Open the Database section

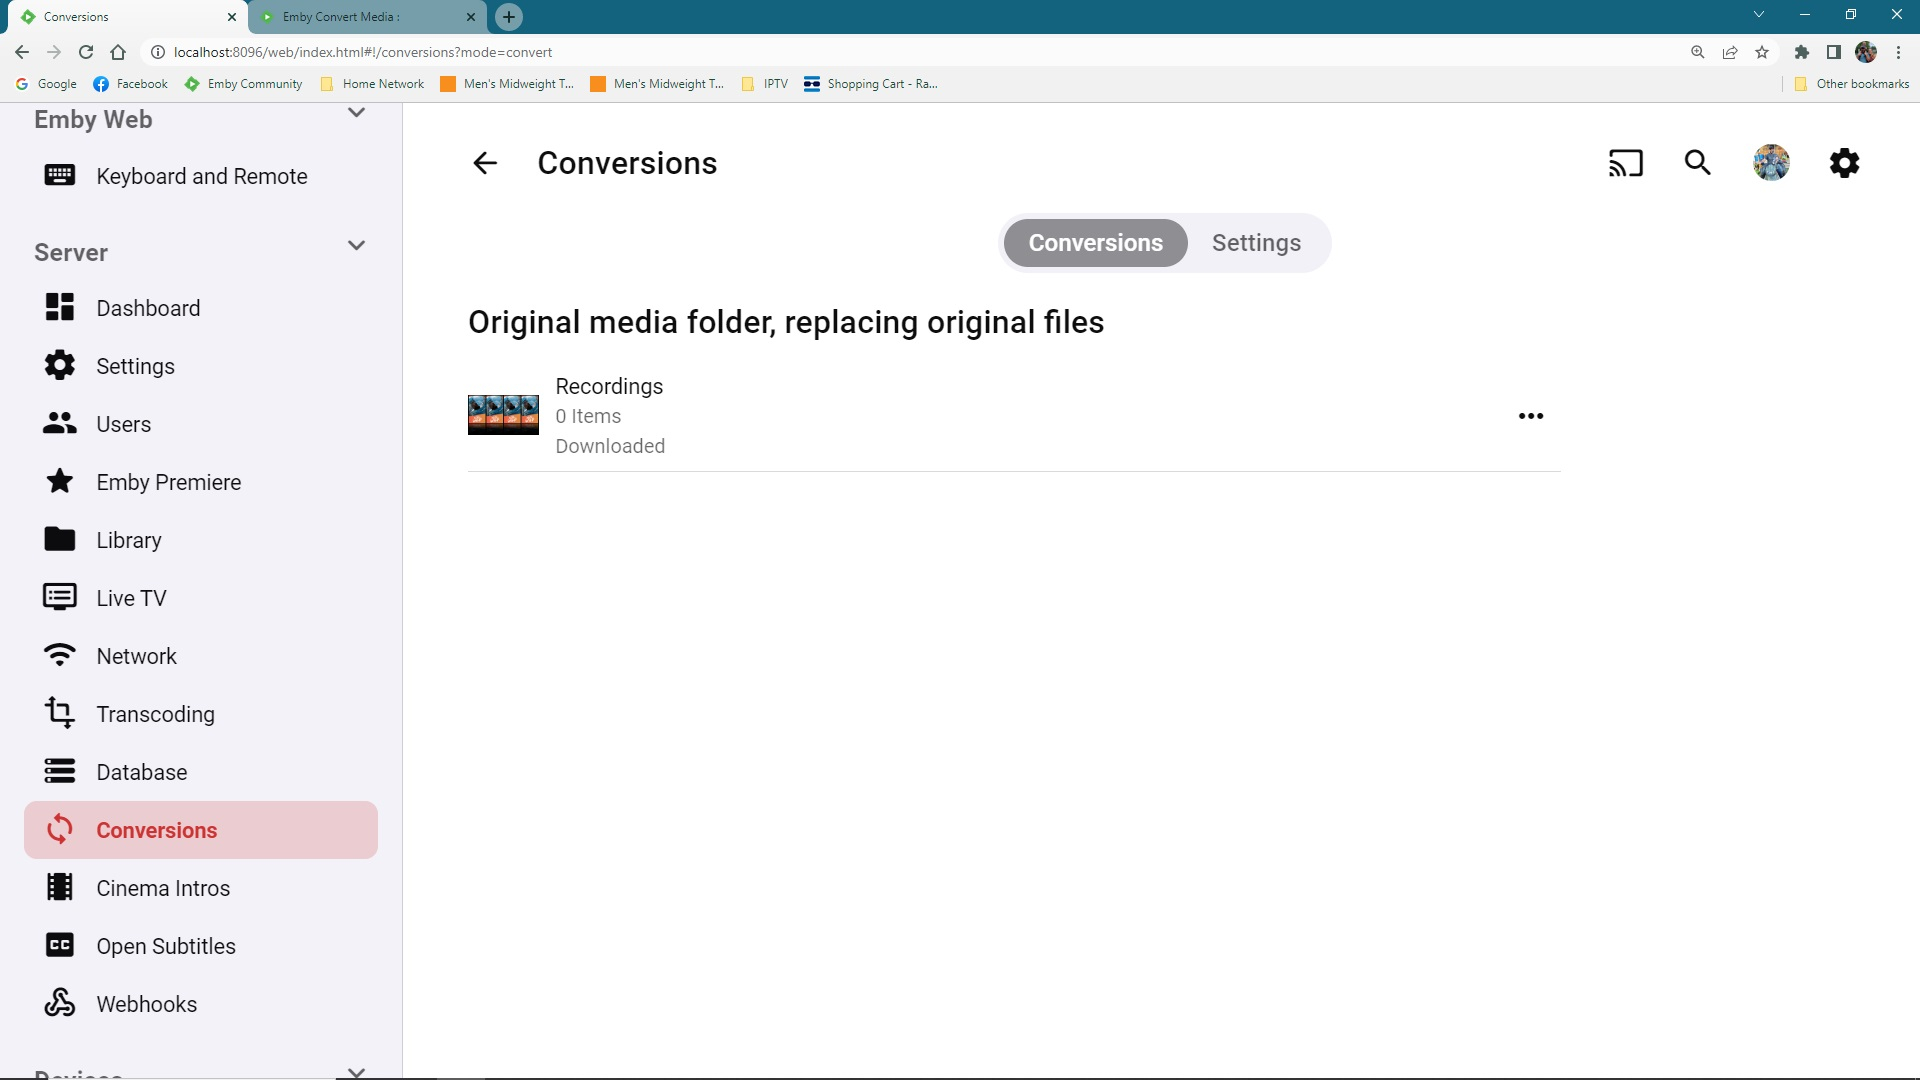141,771
